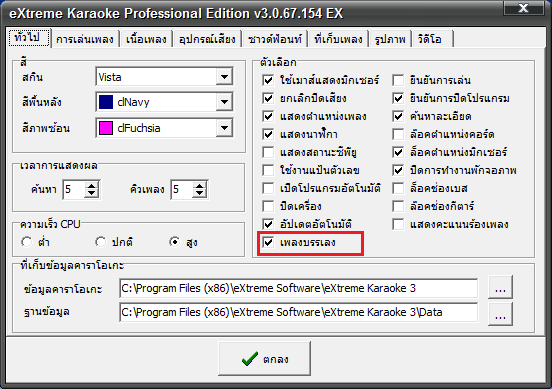Enable เปิดโปรแกรมอัตโนมัติ checkbox

(x=268, y=188)
